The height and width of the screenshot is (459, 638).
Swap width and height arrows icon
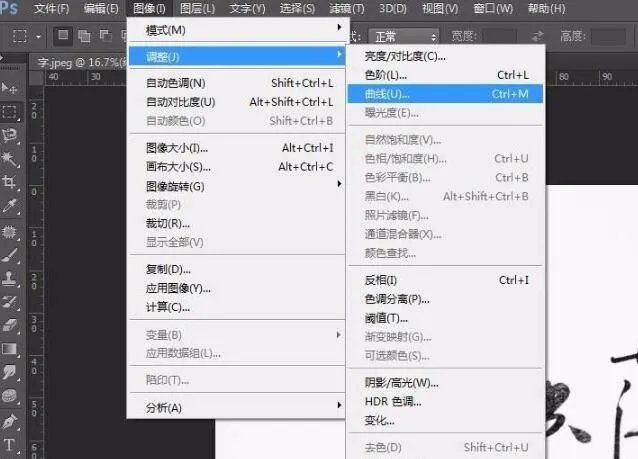[537, 36]
